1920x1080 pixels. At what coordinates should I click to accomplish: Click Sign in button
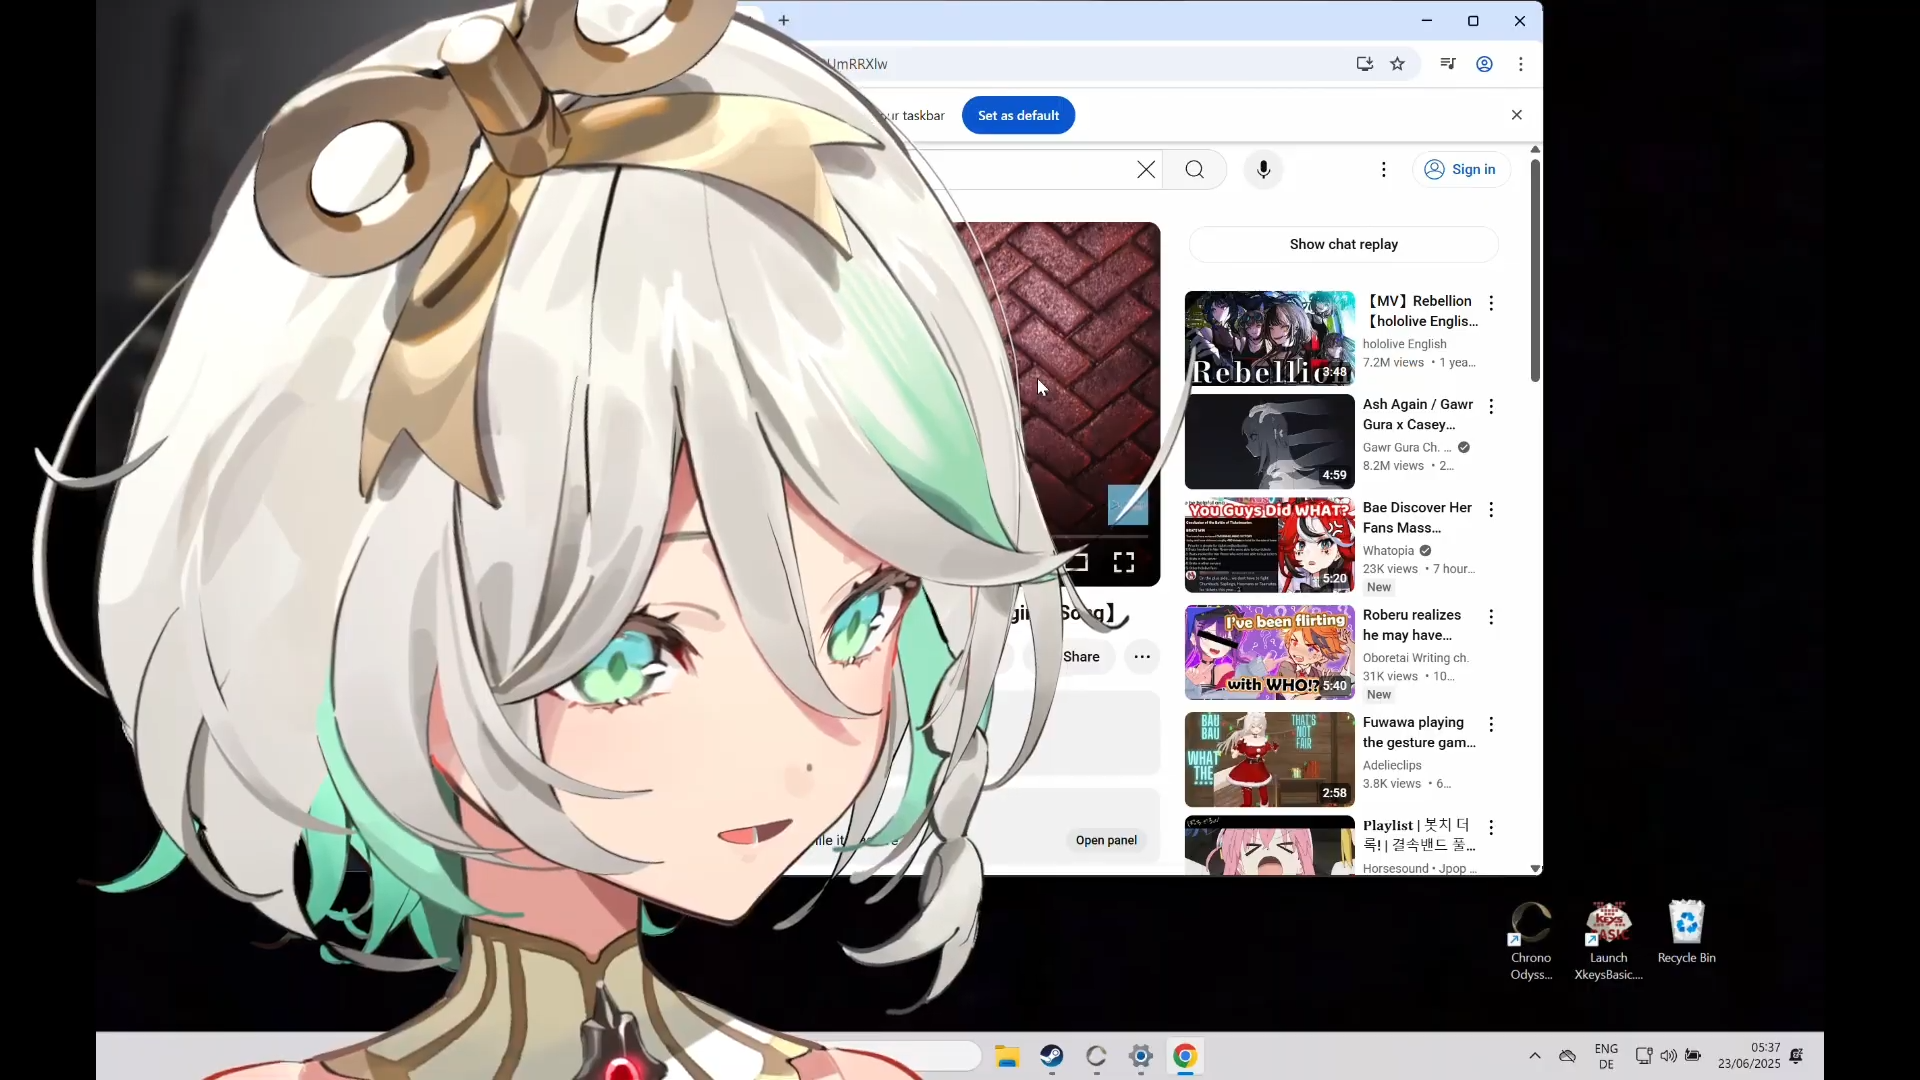(x=1460, y=170)
